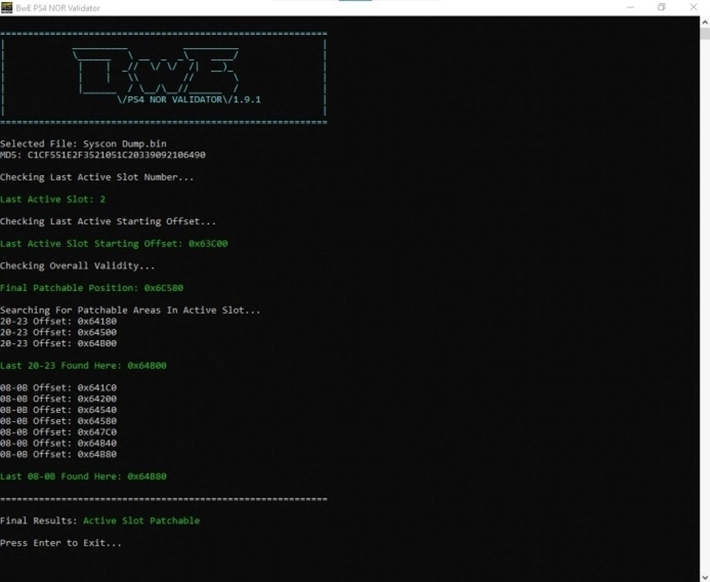Click the 'Selected File: Syscon Dump.bin' line

coord(83,144)
